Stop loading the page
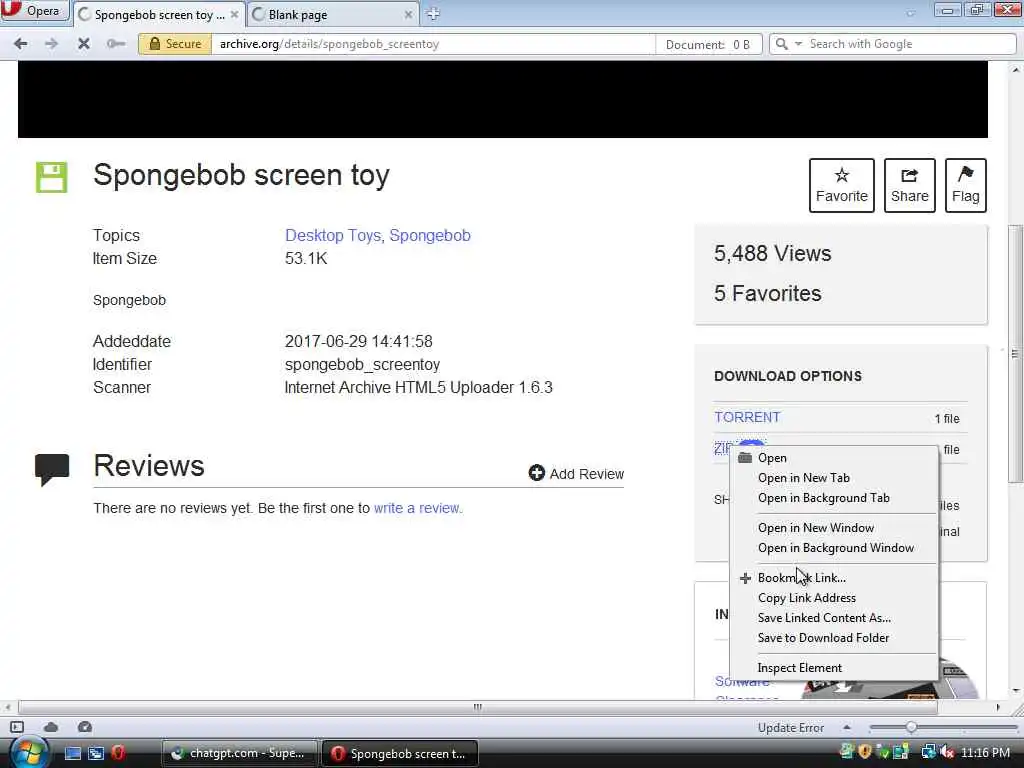This screenshot has width=1024, height=768. [x=84, y=44]
